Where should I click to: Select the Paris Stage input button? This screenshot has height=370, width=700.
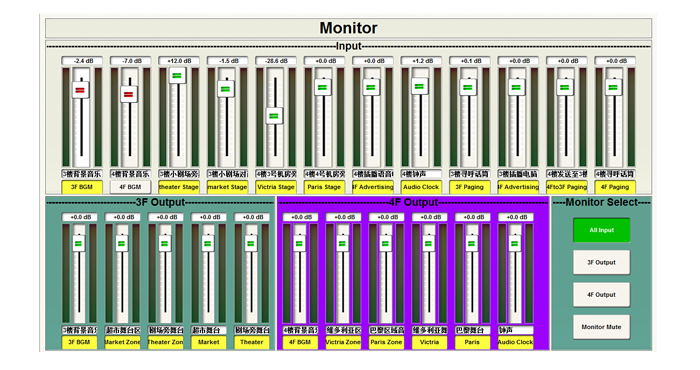click(324, 187)
